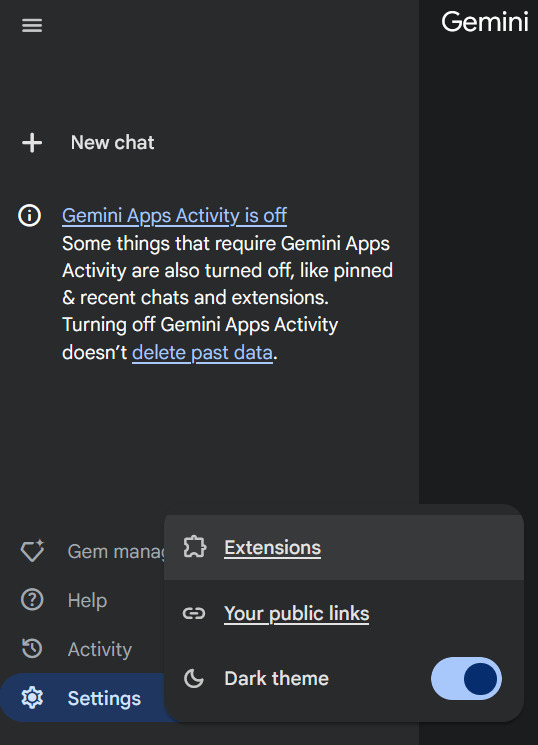Click the Dark theme moon icon
The image size is (538, 745).
193,678
